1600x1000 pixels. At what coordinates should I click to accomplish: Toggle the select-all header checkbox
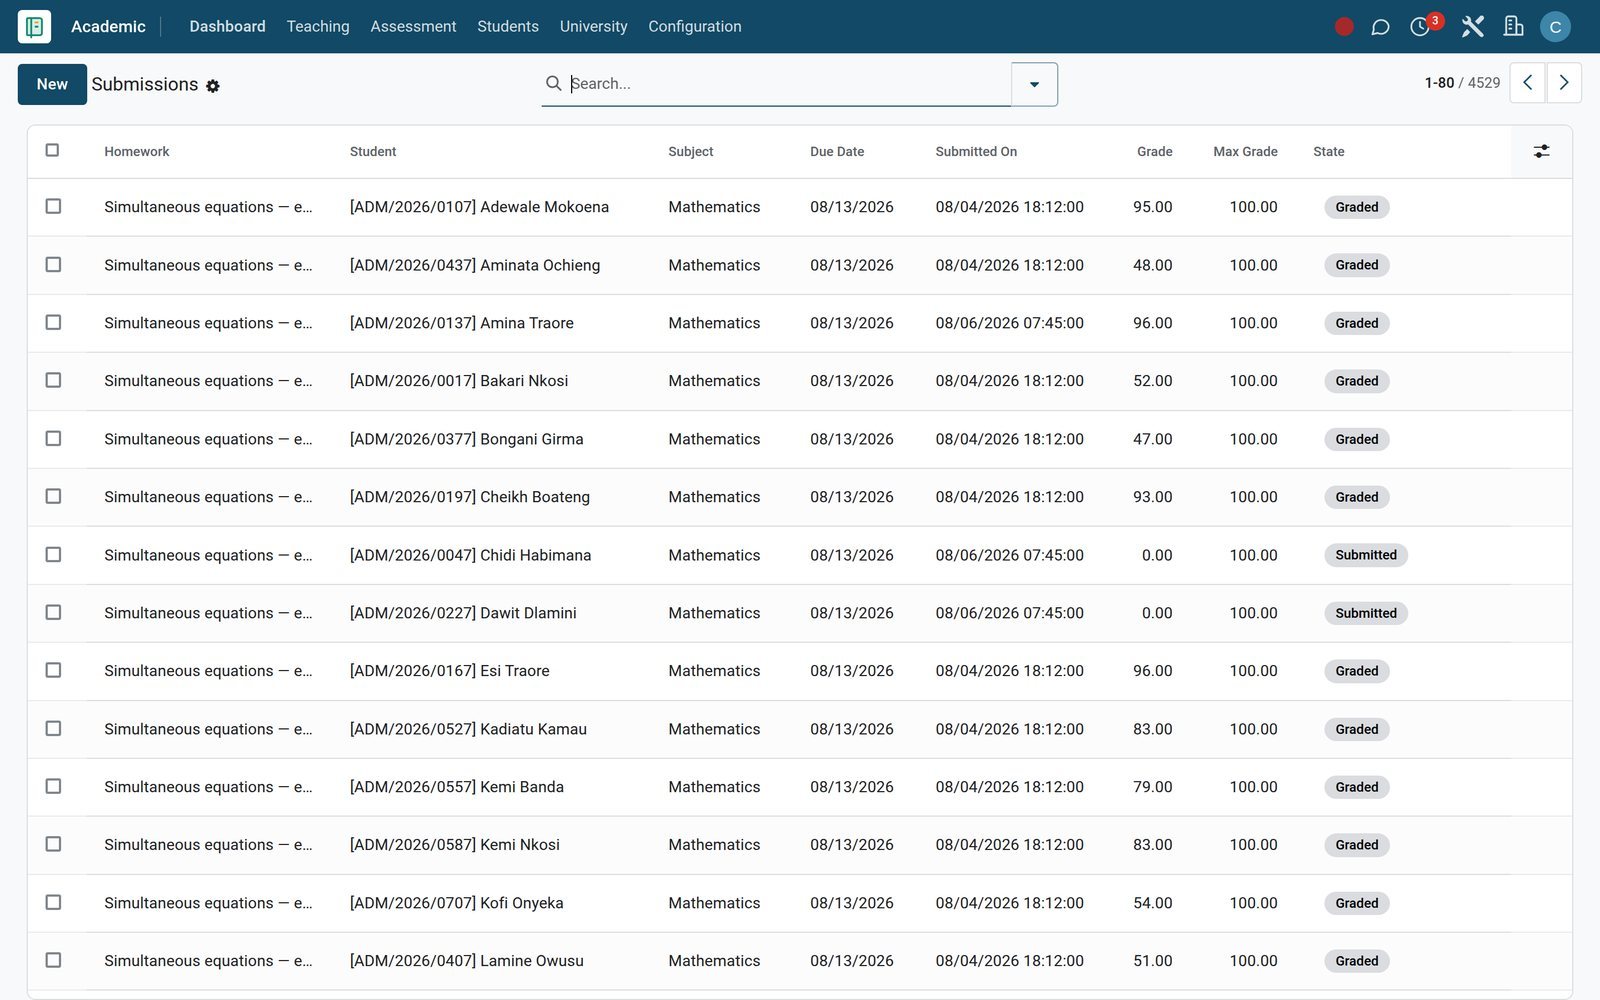coord(53,150)
